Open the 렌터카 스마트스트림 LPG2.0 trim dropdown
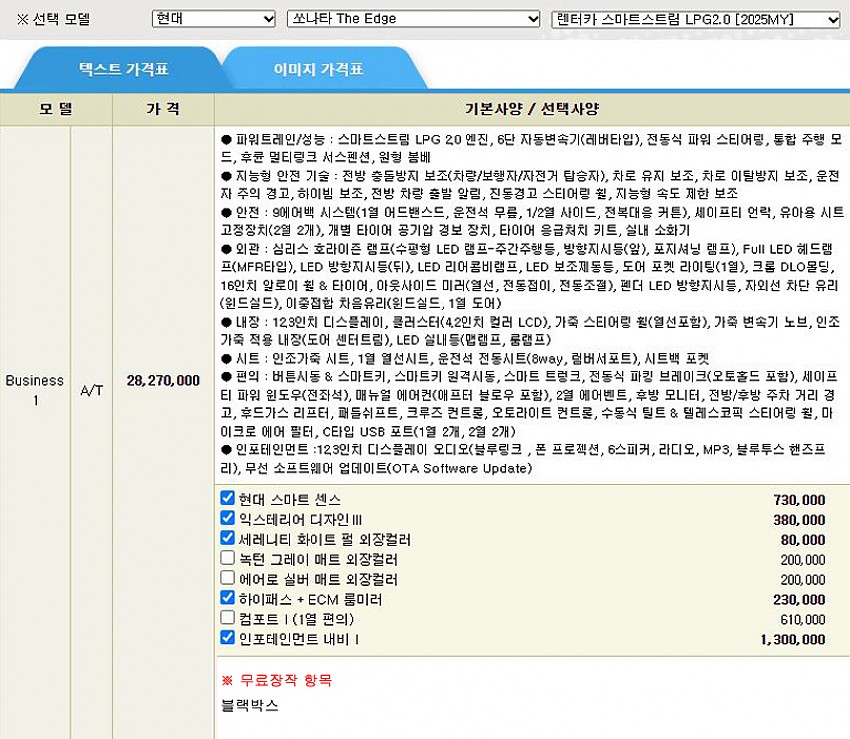The width and height of the screenshot is (850, 739). click(x=696, y=19)
